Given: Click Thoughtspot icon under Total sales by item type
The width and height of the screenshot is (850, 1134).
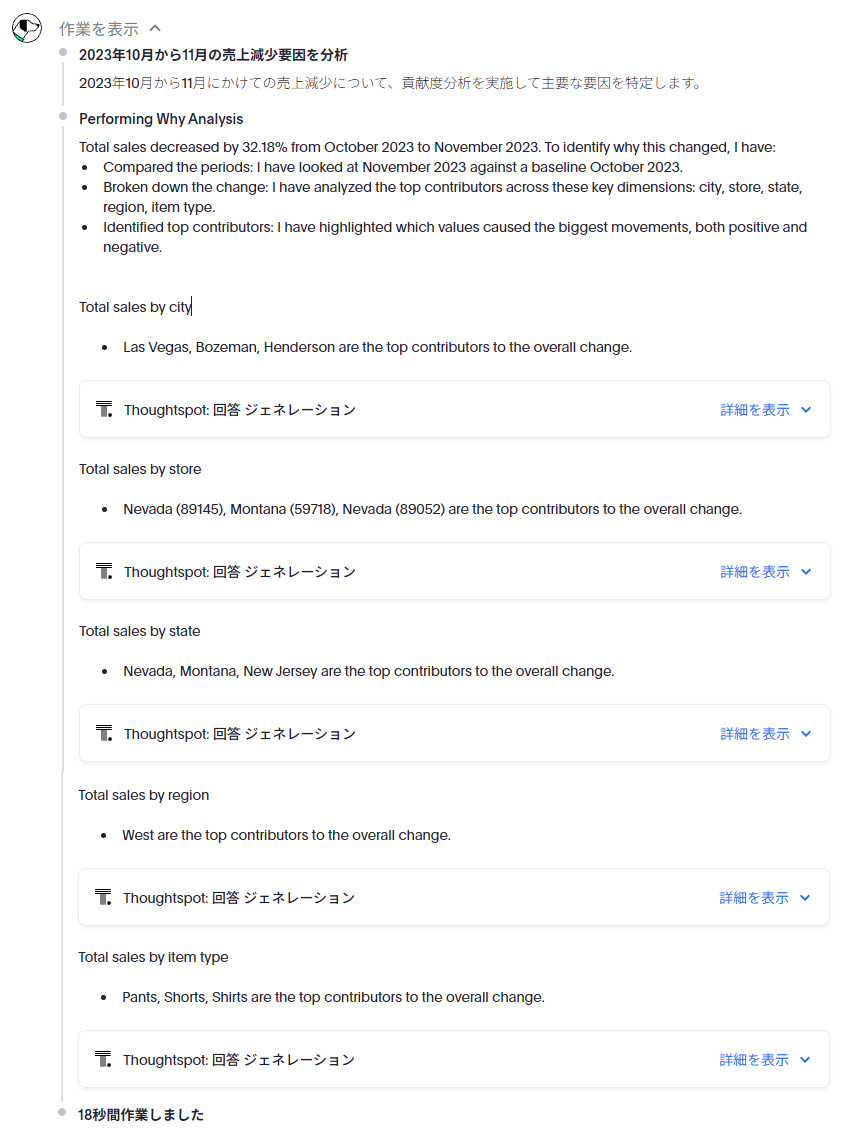Looking at the screenshot, I should pos(103,1060).
